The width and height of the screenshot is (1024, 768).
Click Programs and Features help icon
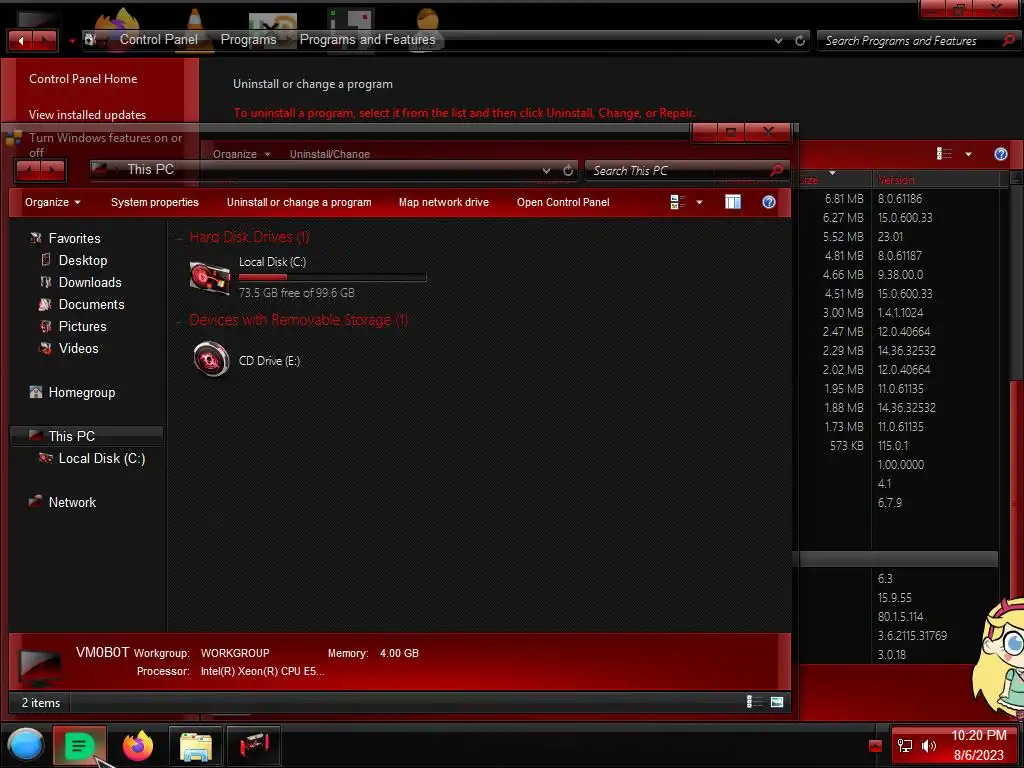(x=1000, y=154)
